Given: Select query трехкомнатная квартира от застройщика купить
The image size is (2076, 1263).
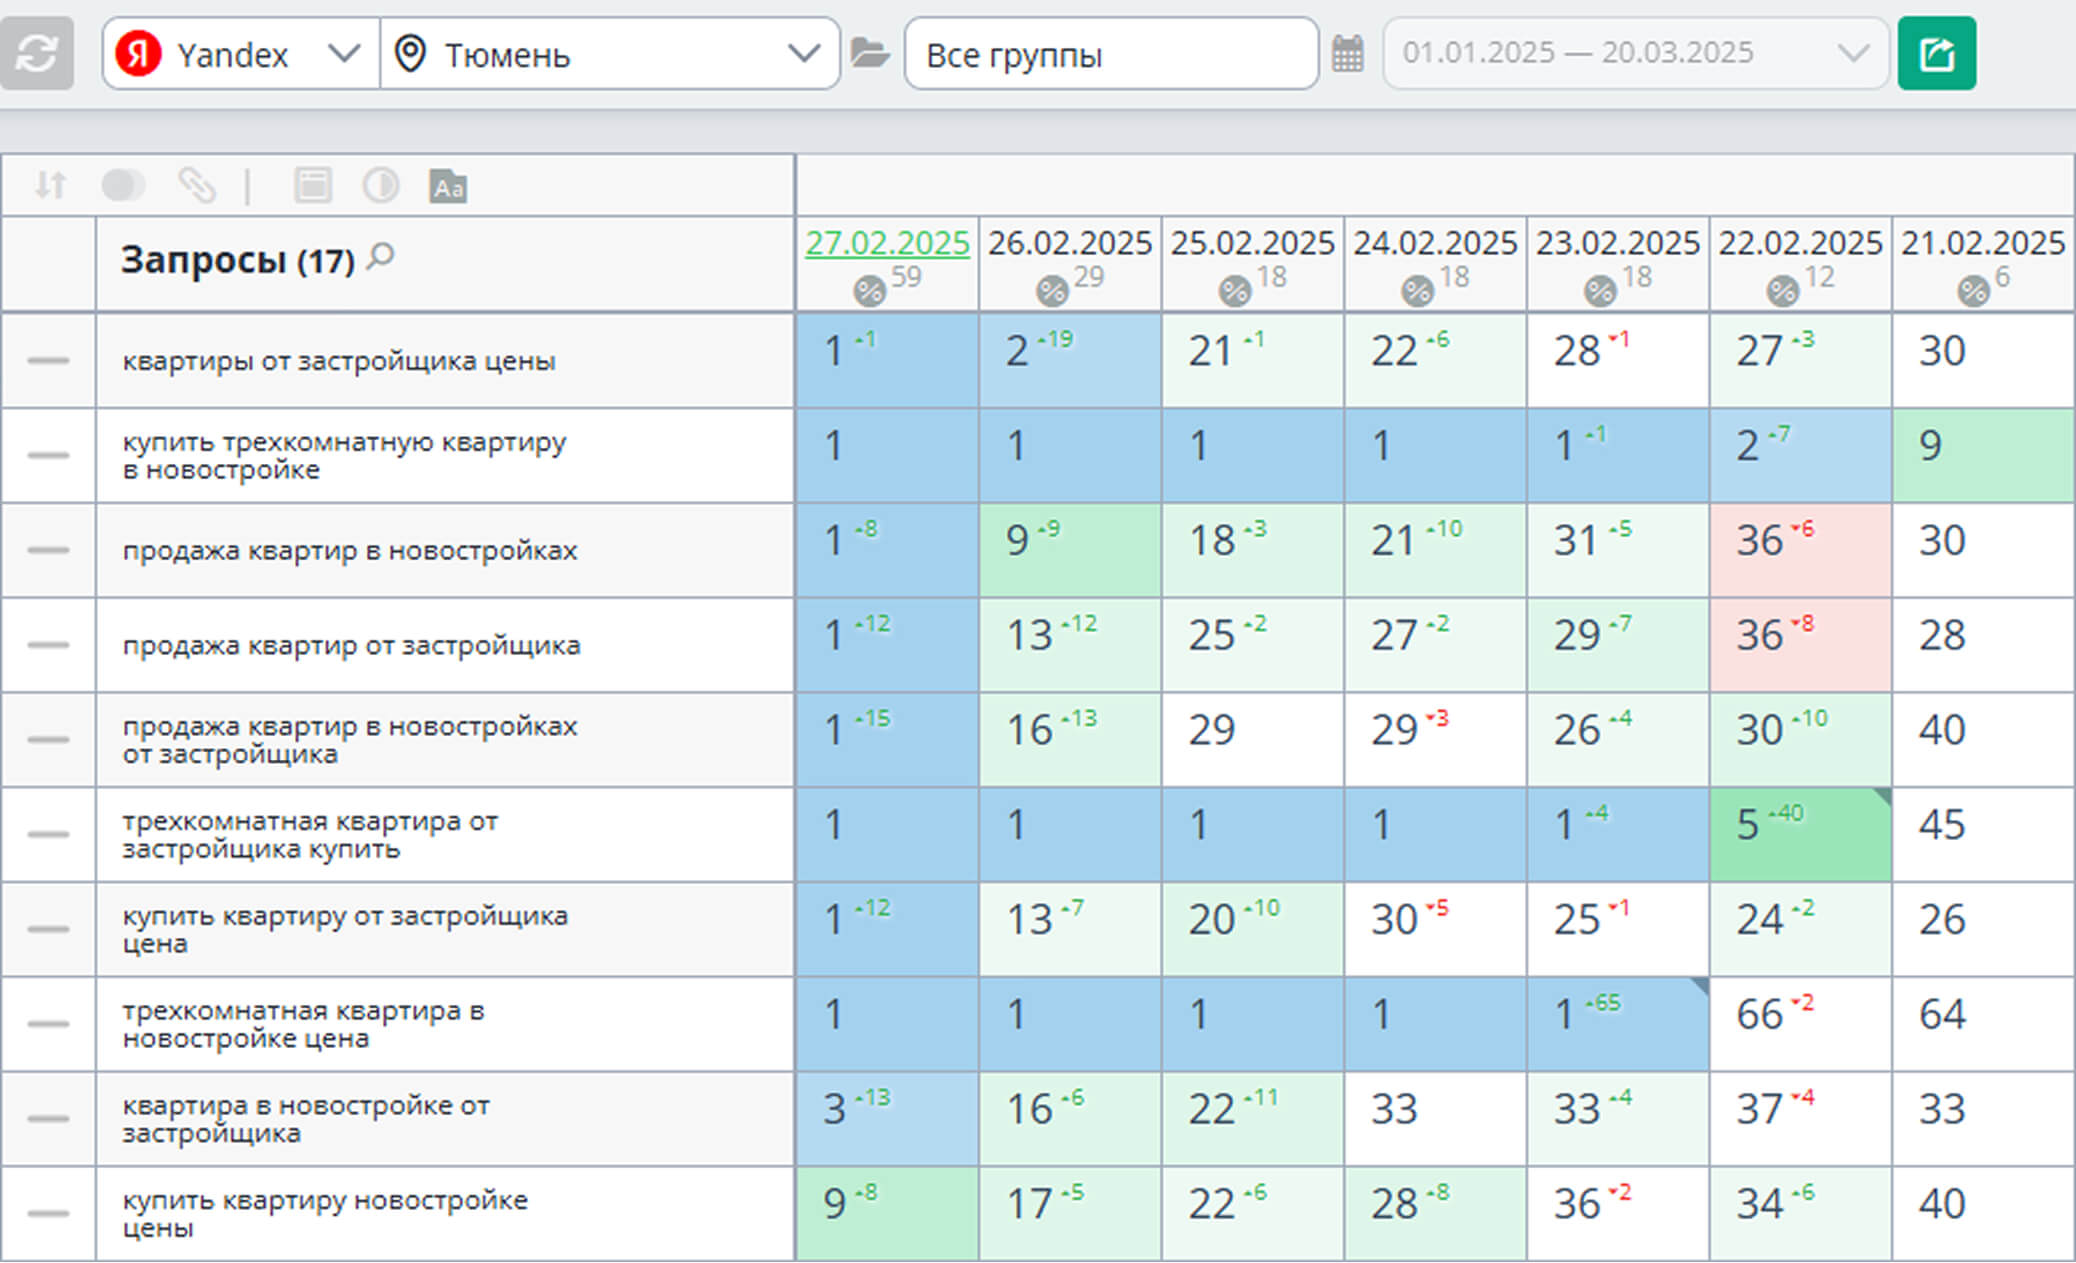Looking at the screenshot, I should tap(310, 835).
